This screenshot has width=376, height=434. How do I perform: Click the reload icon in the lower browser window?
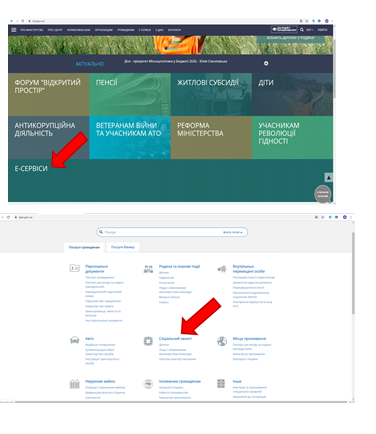pyautogui.click(x=8, y=217)
